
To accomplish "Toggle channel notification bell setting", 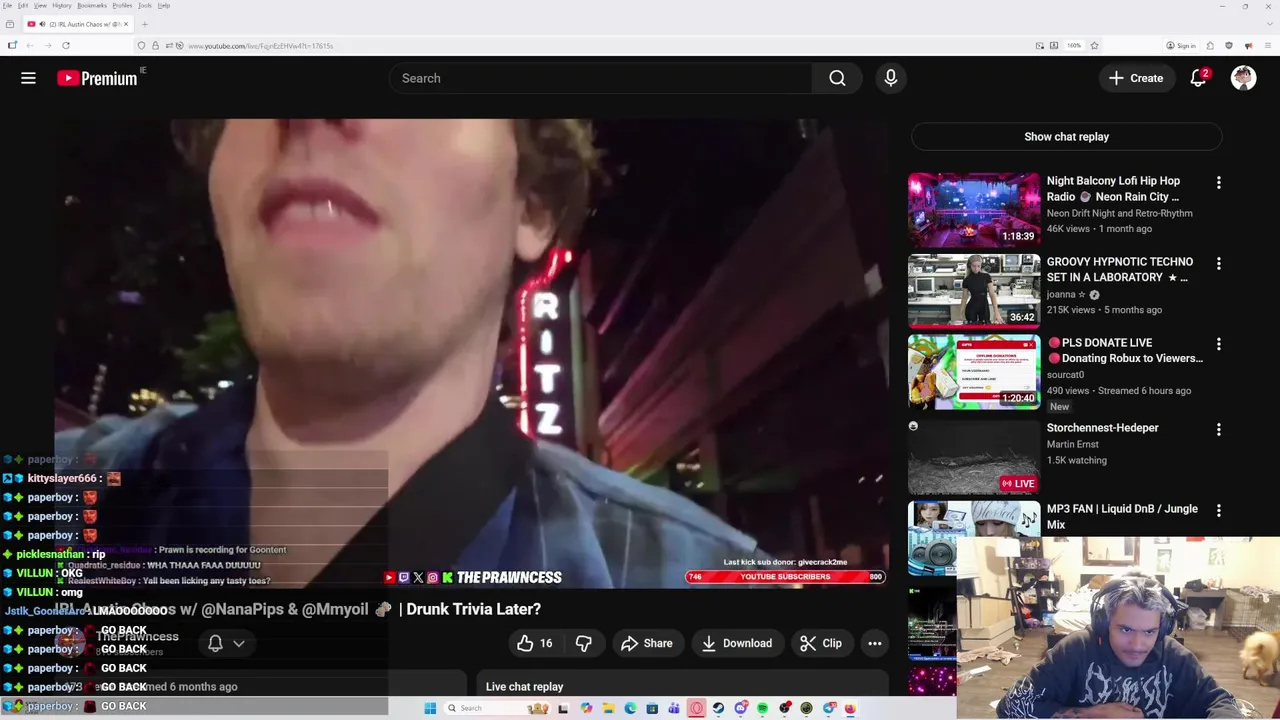I will tap(215, 643).
